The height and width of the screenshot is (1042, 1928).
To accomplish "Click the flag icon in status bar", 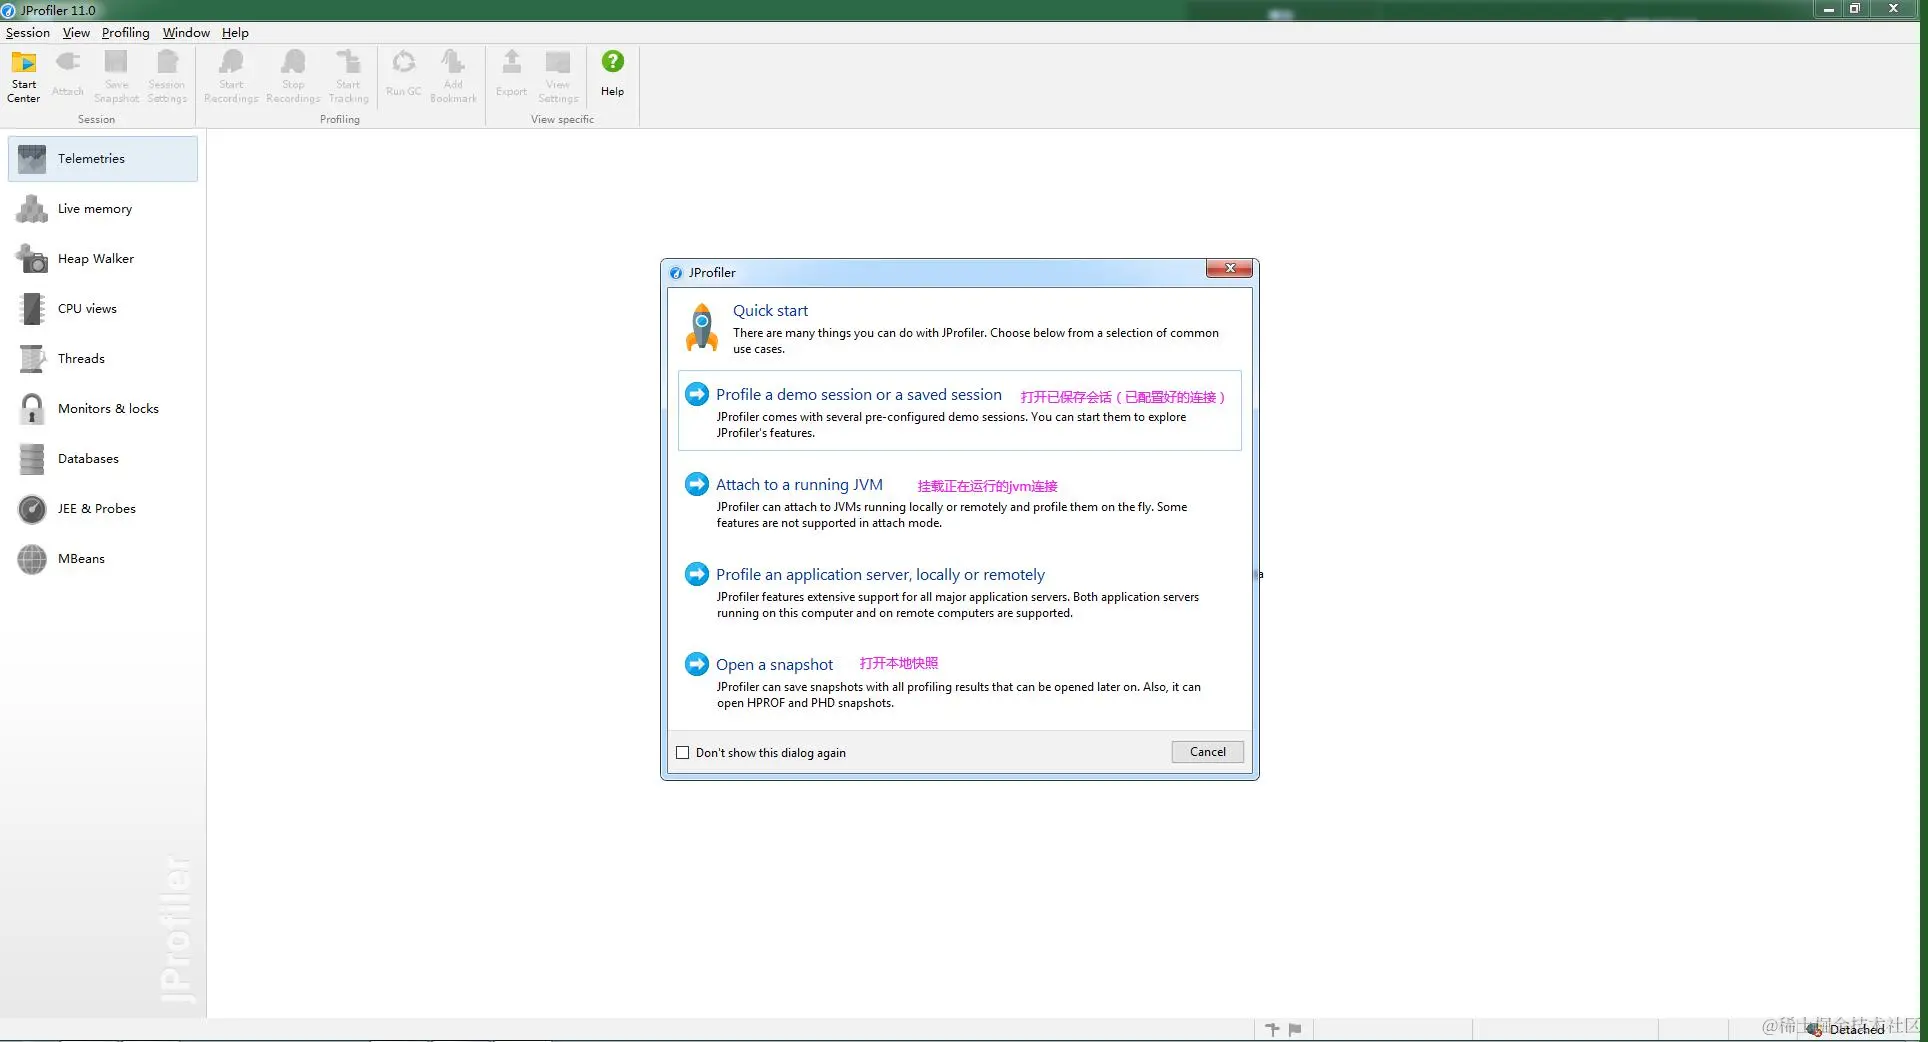I will pos(1295,1029).
